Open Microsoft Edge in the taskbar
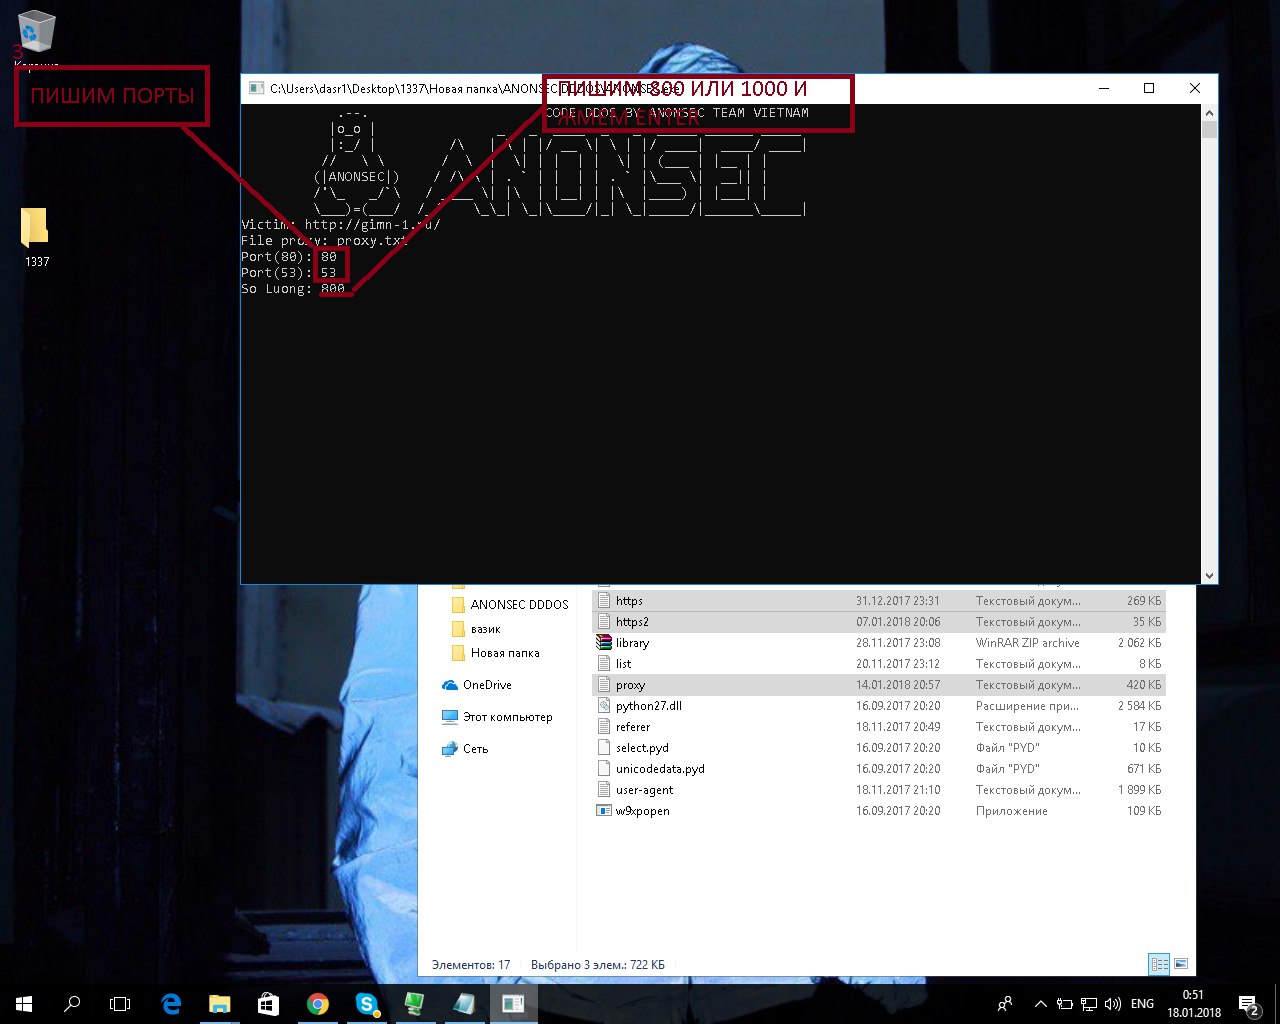The width and height of the screenshot is (1280, 1024). [171, 1004]
